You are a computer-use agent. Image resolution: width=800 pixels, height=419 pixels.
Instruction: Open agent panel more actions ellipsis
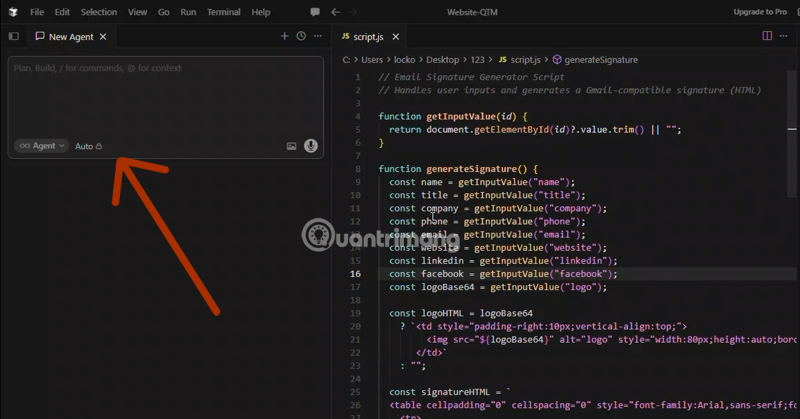pyautogui.click(x=318, y=36)
